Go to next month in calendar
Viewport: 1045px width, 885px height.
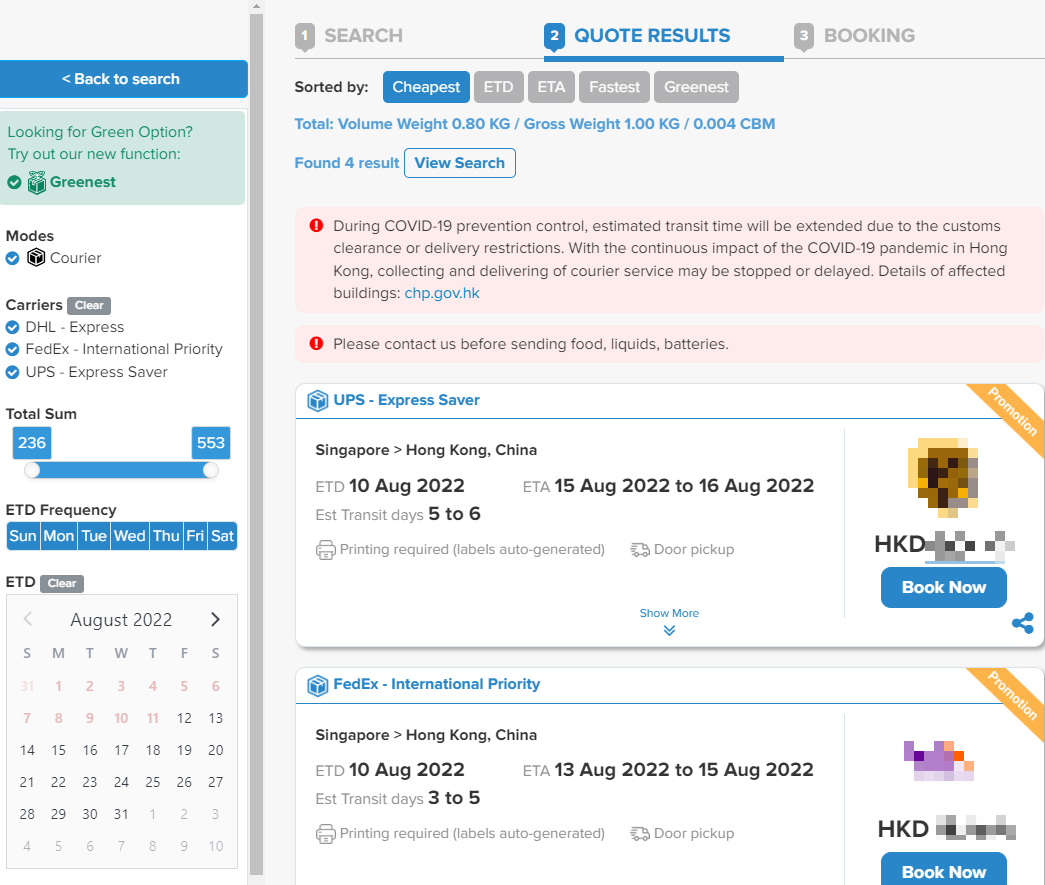point(215,619)
